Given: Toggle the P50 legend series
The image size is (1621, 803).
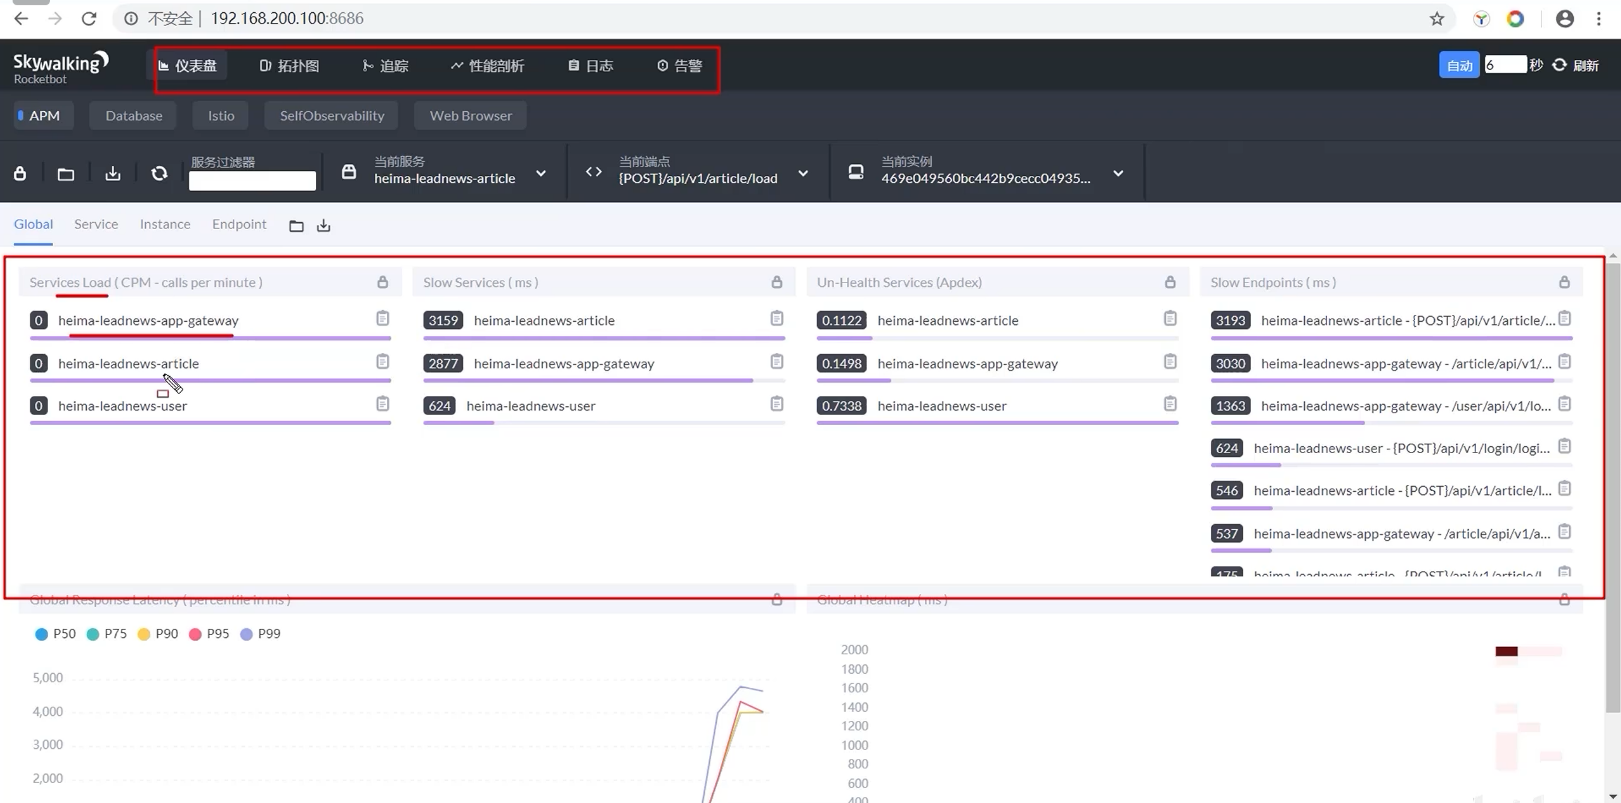Looking at the screenshot, I should [x=55, y=634].
